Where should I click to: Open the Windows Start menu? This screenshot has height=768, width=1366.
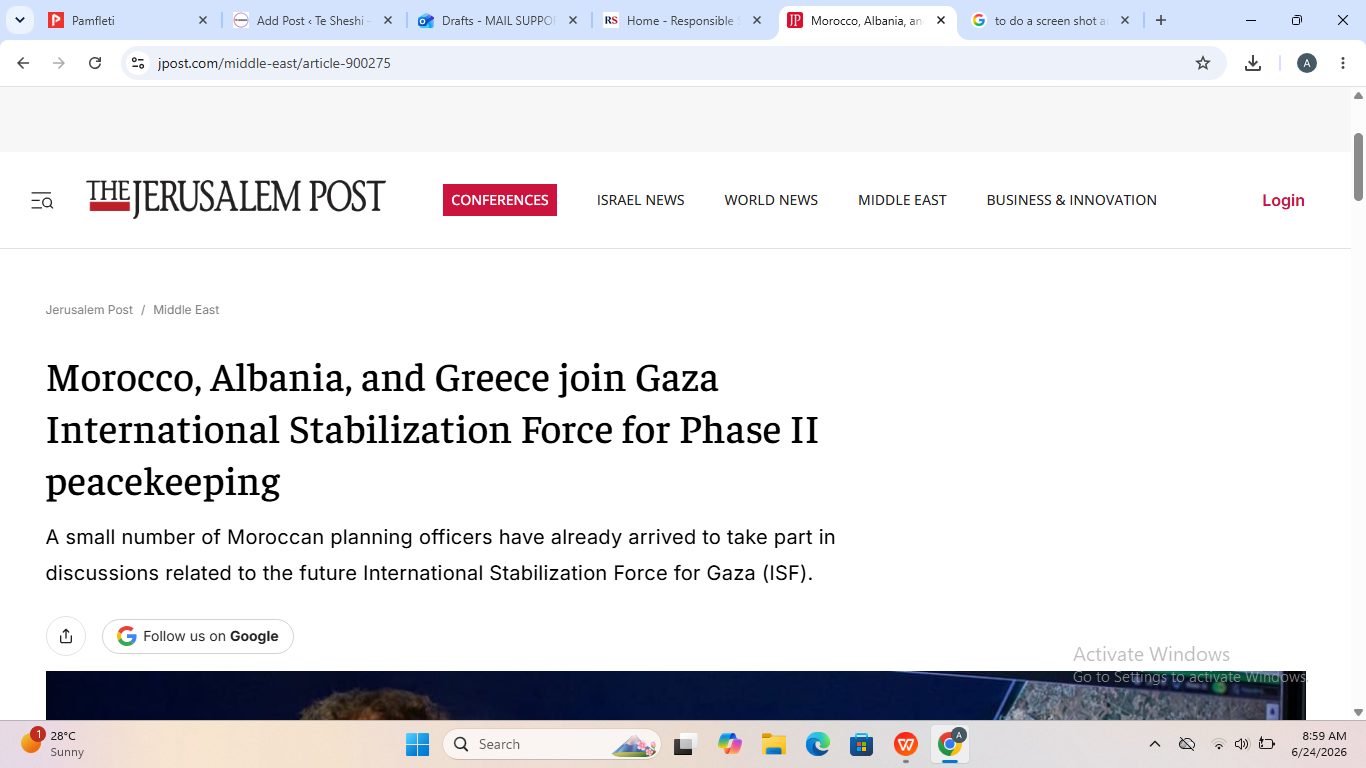pos(417,744)
